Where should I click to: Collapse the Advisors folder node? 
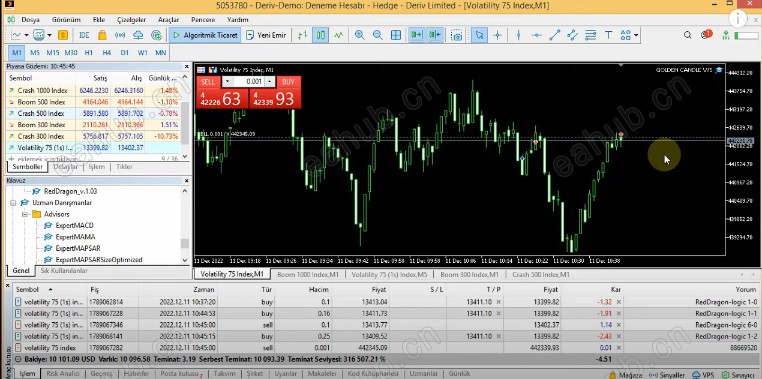coord(25,214)
